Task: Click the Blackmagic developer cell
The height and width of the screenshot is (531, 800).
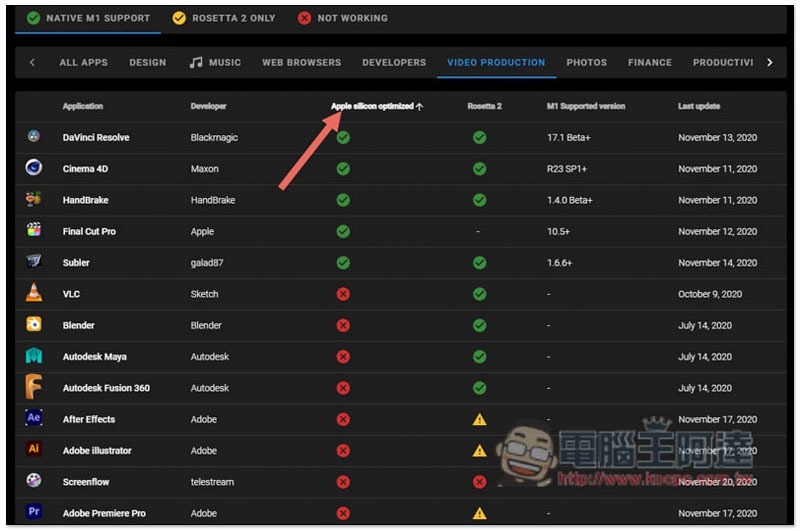Action: (214, 137)
